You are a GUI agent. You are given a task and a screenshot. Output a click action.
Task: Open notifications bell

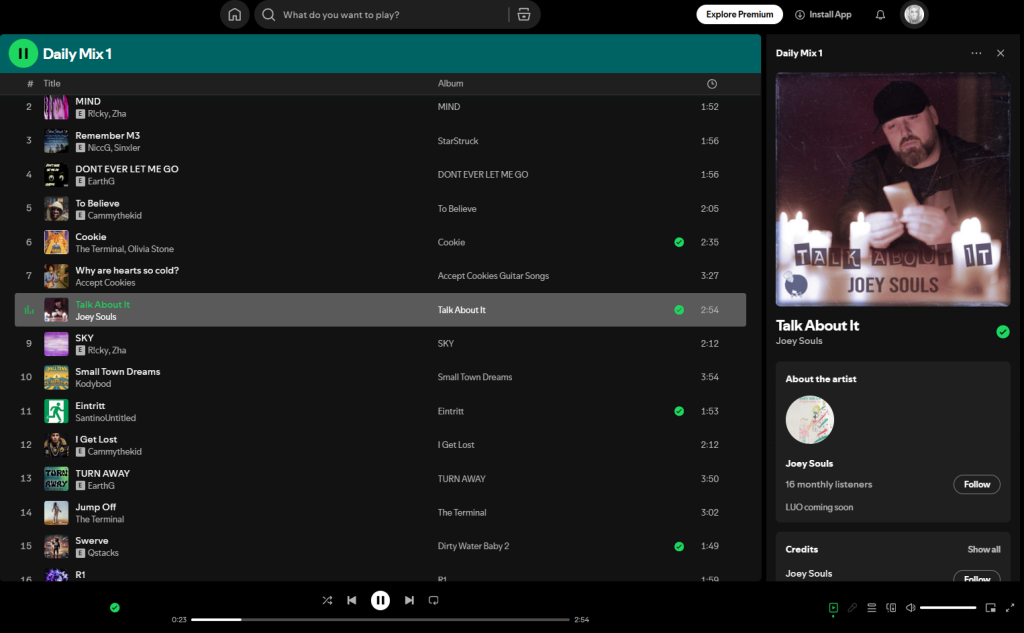pyautogui.click(x=880, y=14)
